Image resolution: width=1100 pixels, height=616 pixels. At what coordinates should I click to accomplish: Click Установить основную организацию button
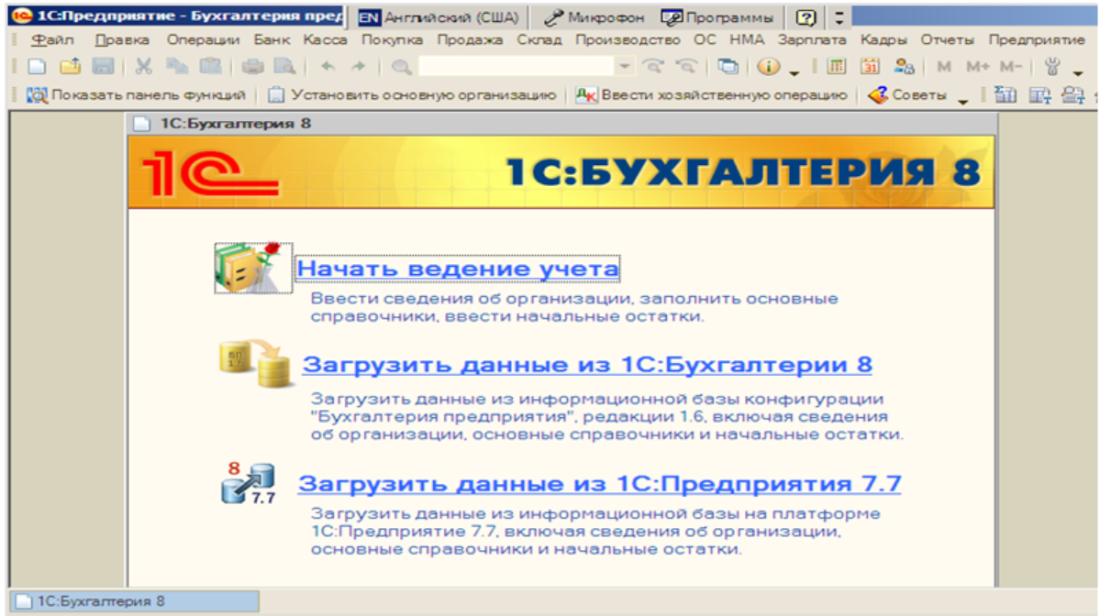click(412, 95)
